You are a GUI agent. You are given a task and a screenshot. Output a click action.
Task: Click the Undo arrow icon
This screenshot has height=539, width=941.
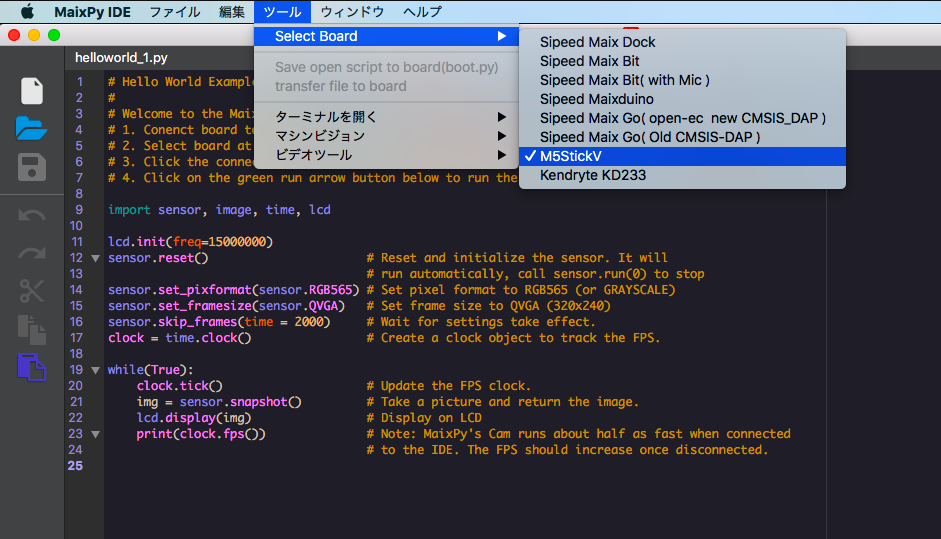[32, 215]
